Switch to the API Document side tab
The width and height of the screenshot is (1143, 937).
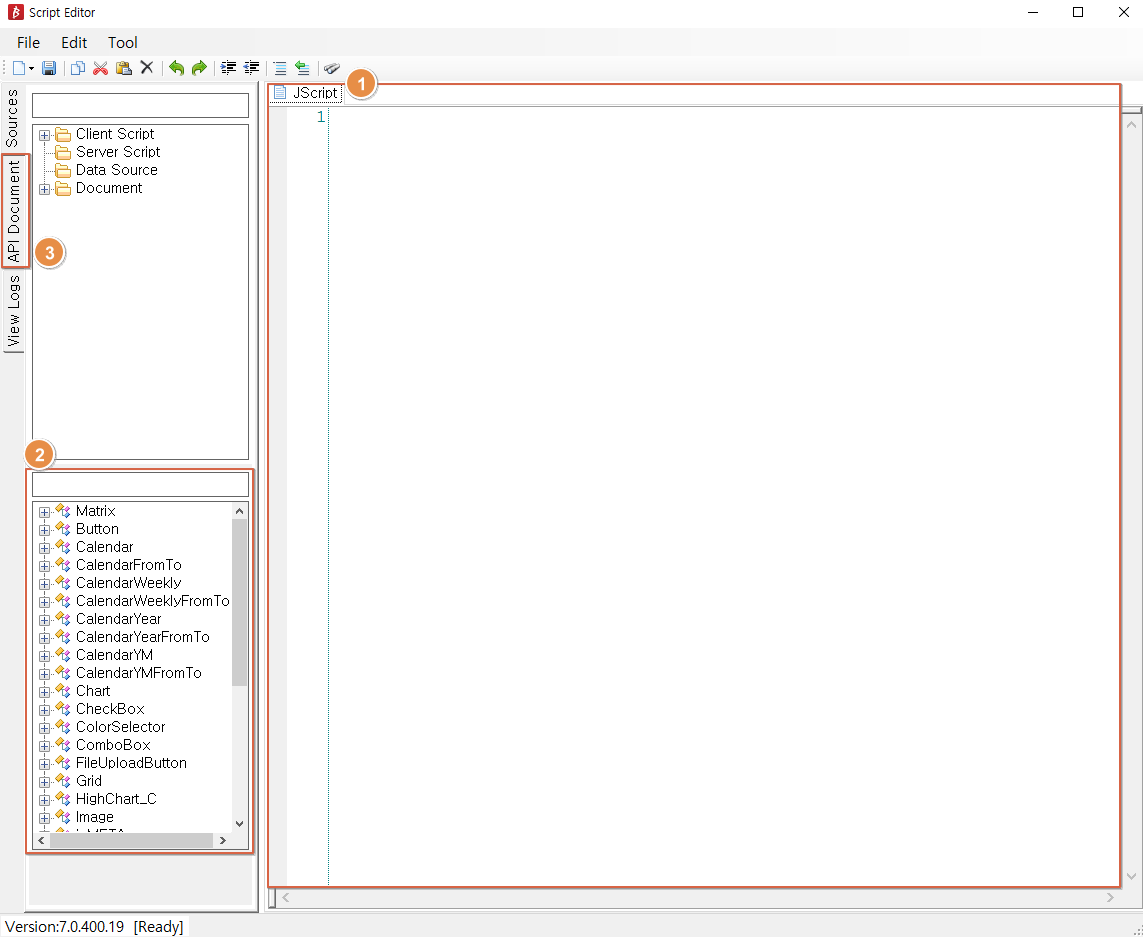pos(14,211)
